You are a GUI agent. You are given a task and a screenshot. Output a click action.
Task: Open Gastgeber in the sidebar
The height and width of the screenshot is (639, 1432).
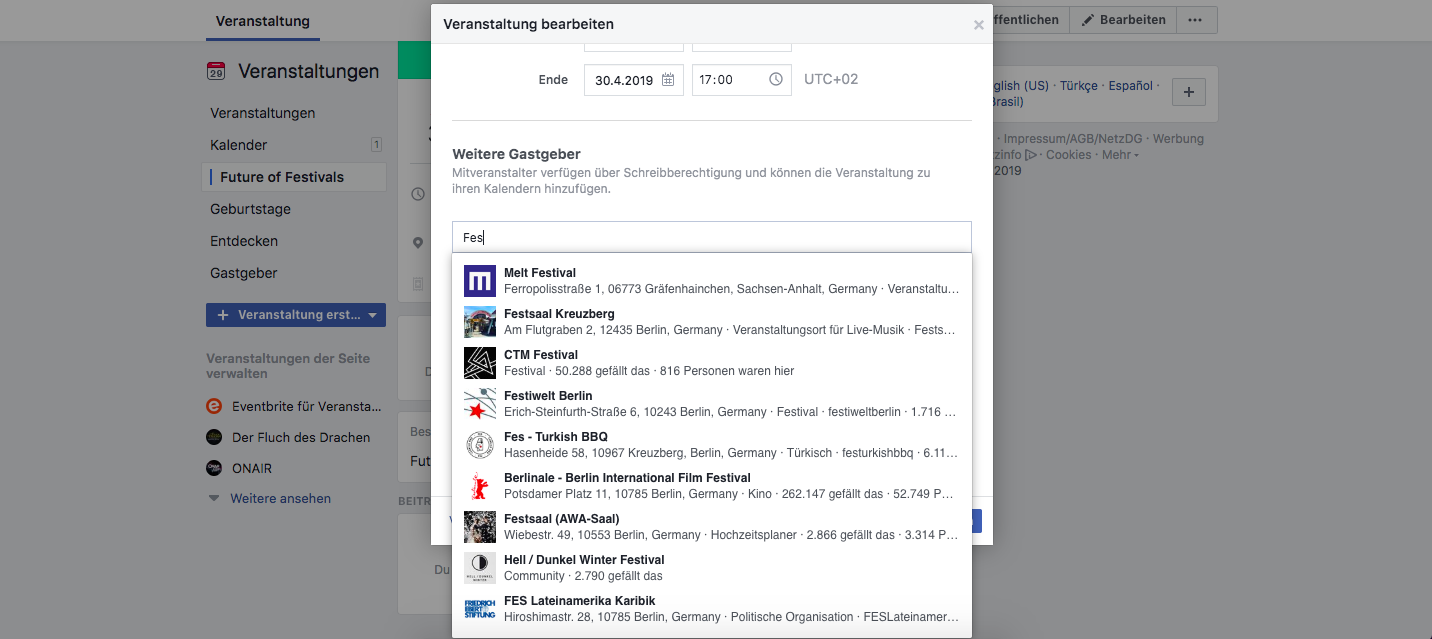[x=244, y=273]
